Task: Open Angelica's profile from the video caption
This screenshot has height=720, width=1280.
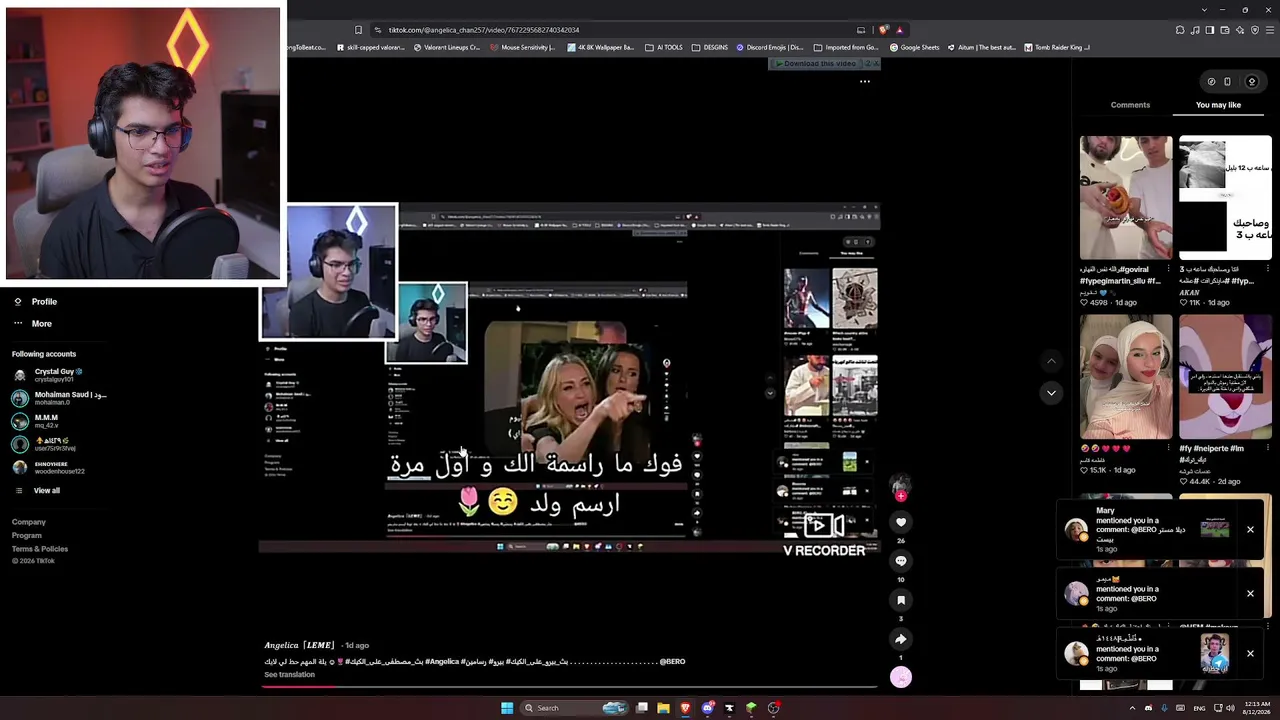Action: [299, 645]
